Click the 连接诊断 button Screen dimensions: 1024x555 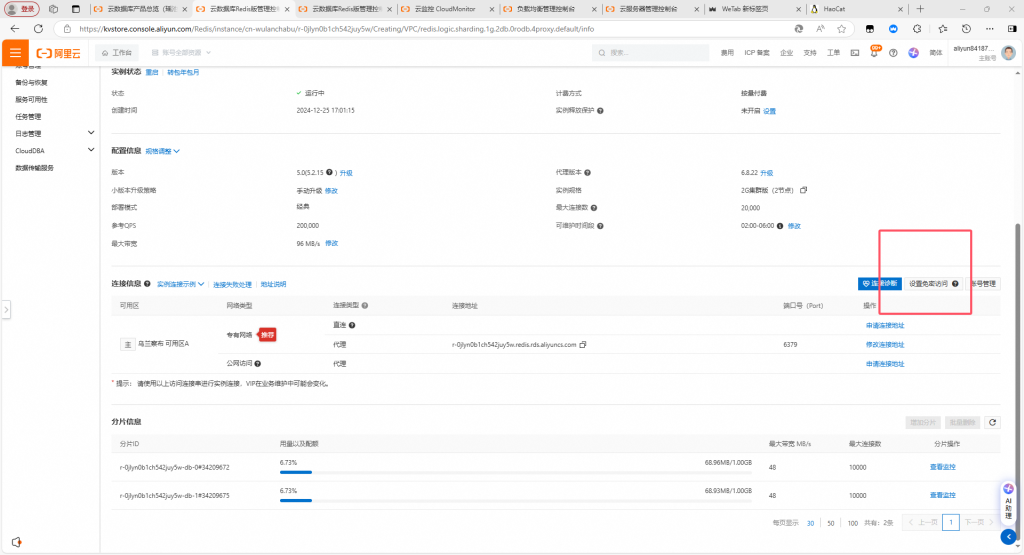coord(879,284)
